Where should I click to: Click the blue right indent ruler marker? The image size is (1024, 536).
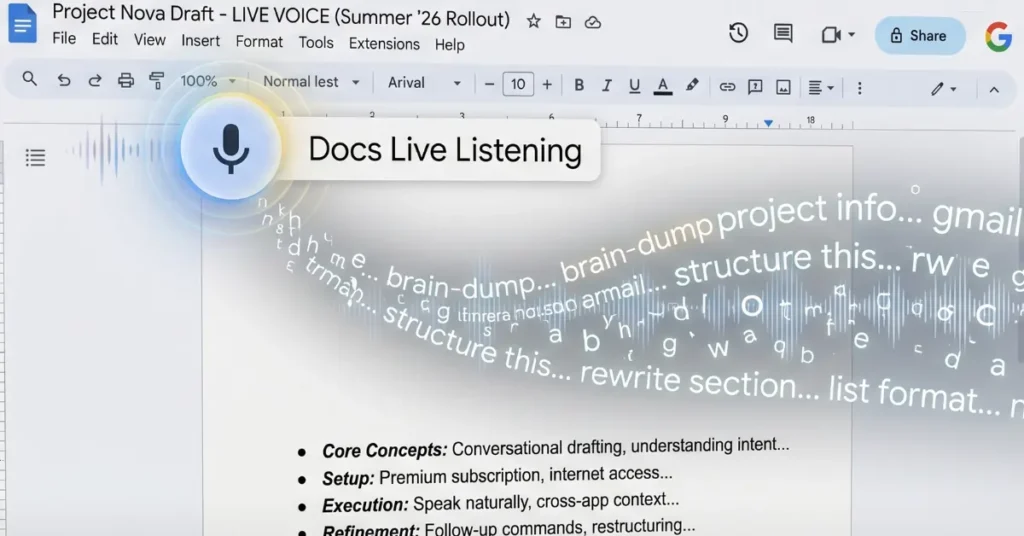point(769,123)
